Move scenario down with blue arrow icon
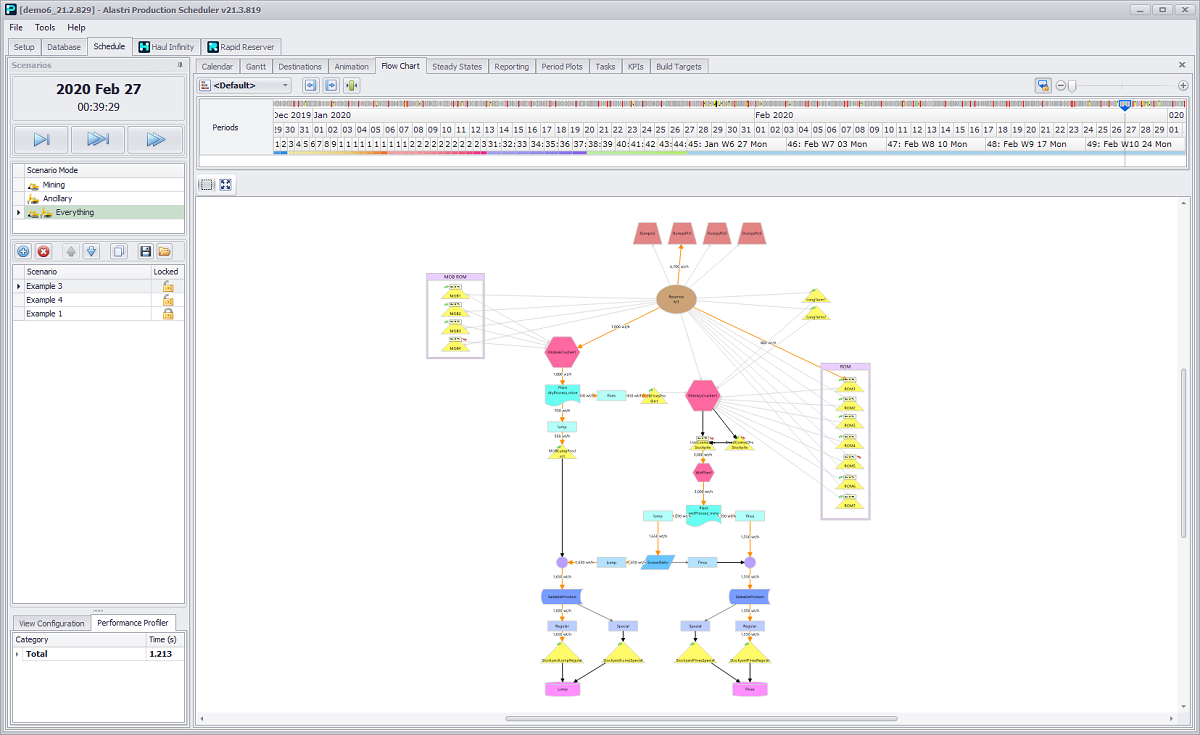 (x=91, y=251)
